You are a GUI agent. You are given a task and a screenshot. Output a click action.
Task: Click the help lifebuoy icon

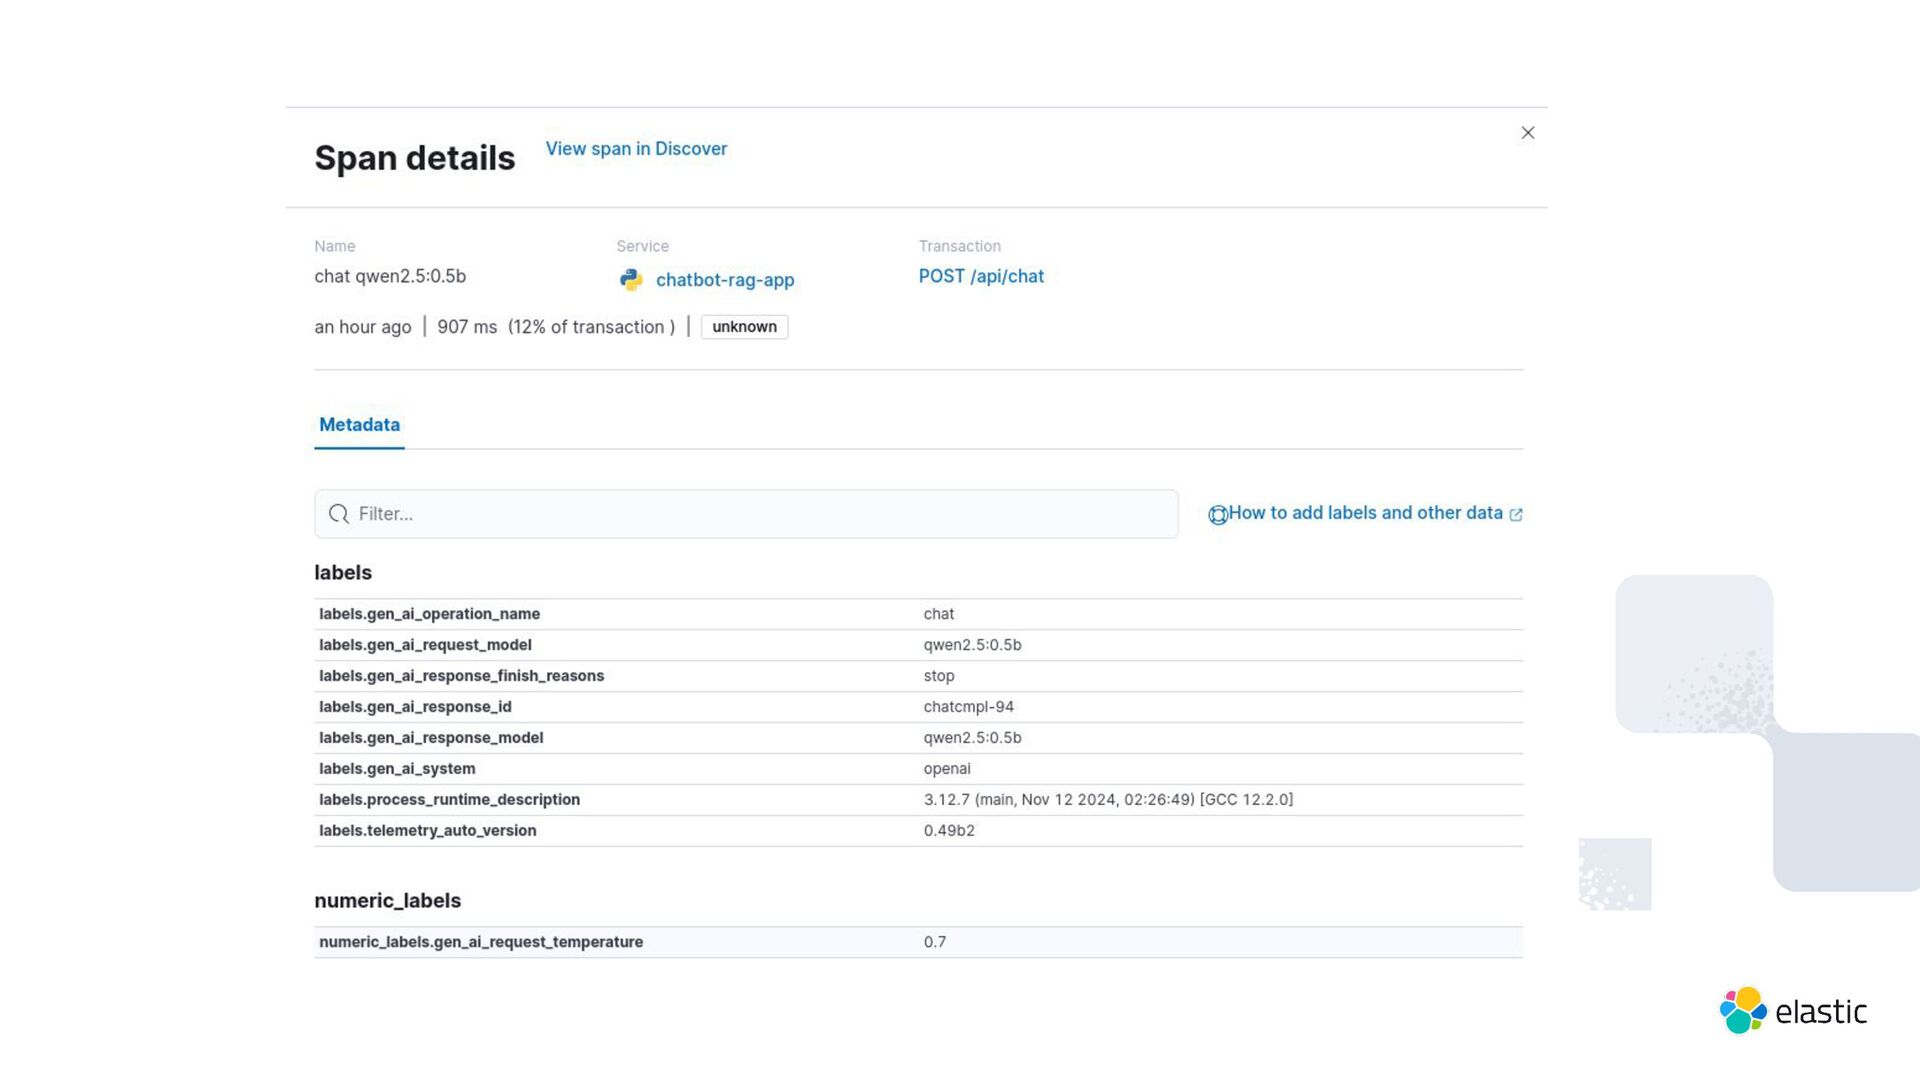pyautogui.click(x=1217, y=515)
